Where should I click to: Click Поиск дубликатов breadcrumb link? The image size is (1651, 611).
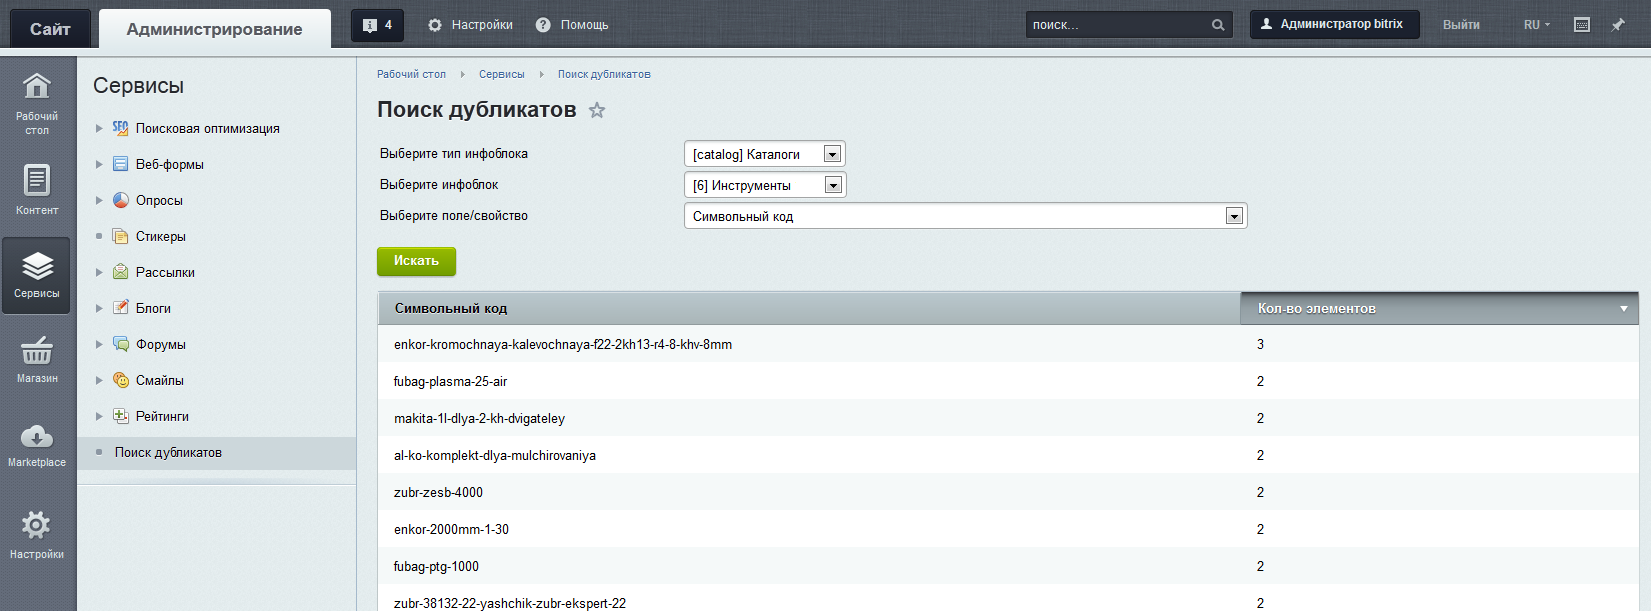coord(604,74)
